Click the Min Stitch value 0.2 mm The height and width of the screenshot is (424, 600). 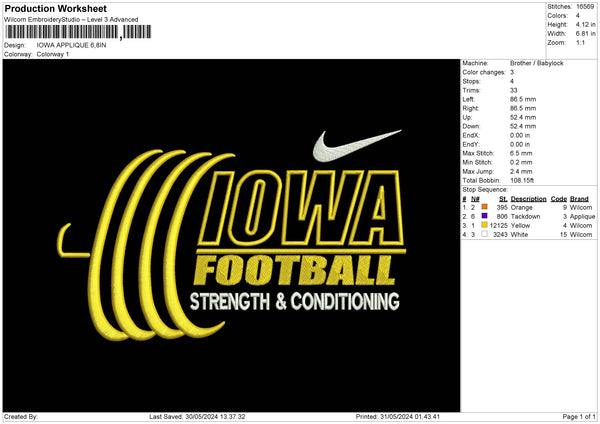pyautogui.click(x=521, y=162)
